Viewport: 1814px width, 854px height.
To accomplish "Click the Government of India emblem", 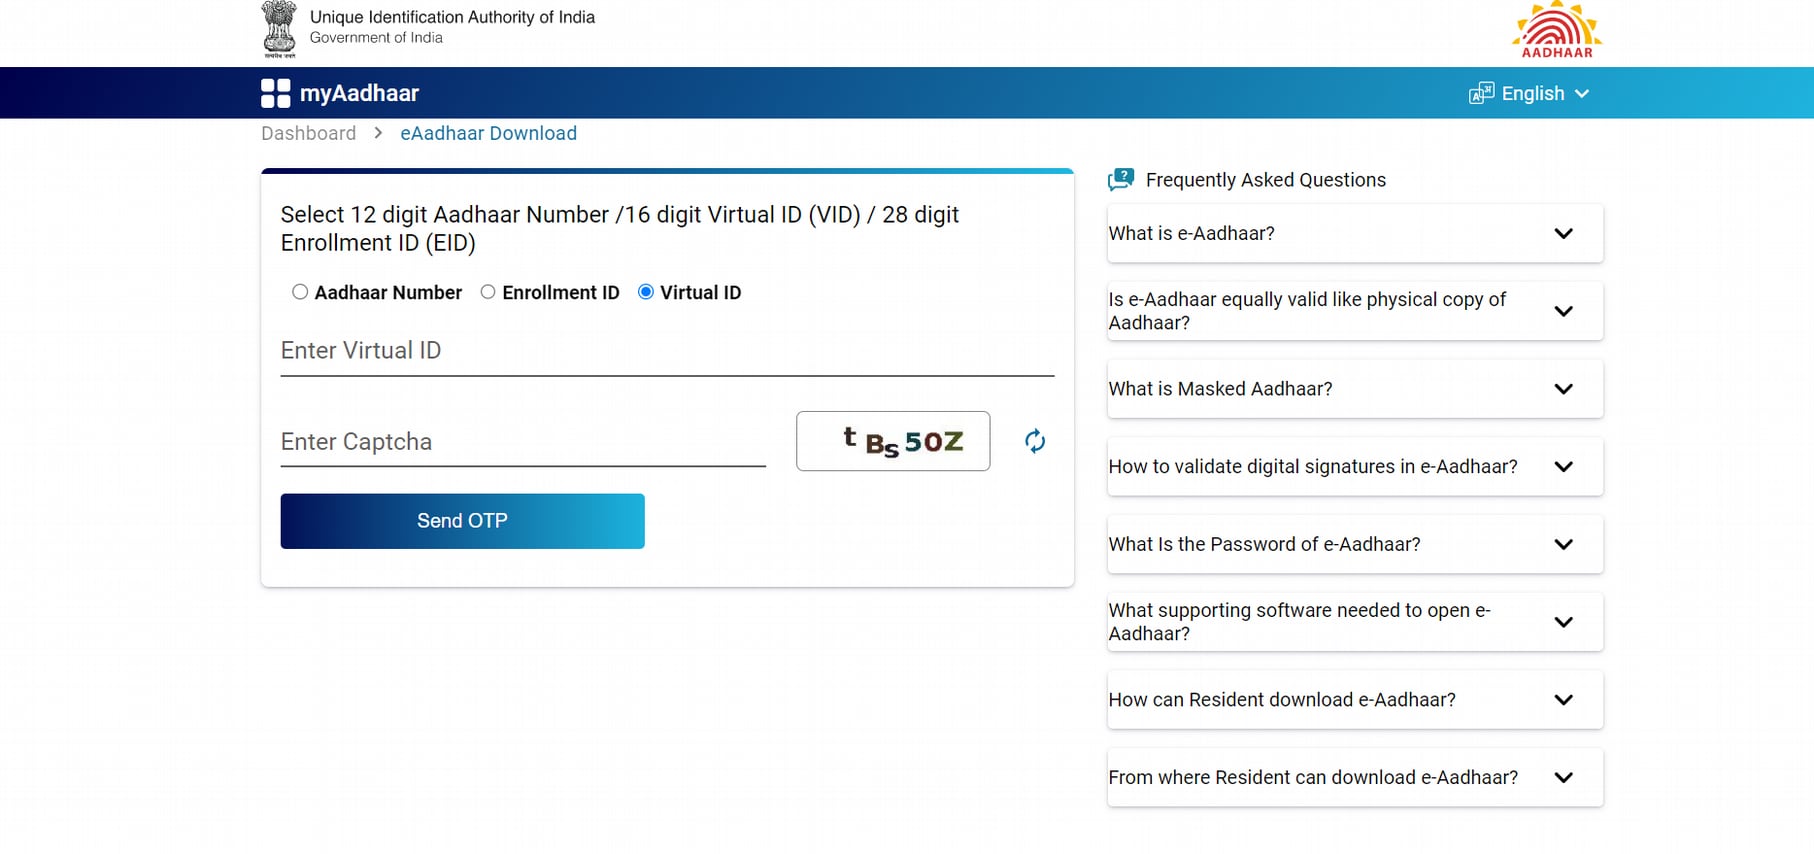I will click(x=279, y=29).
